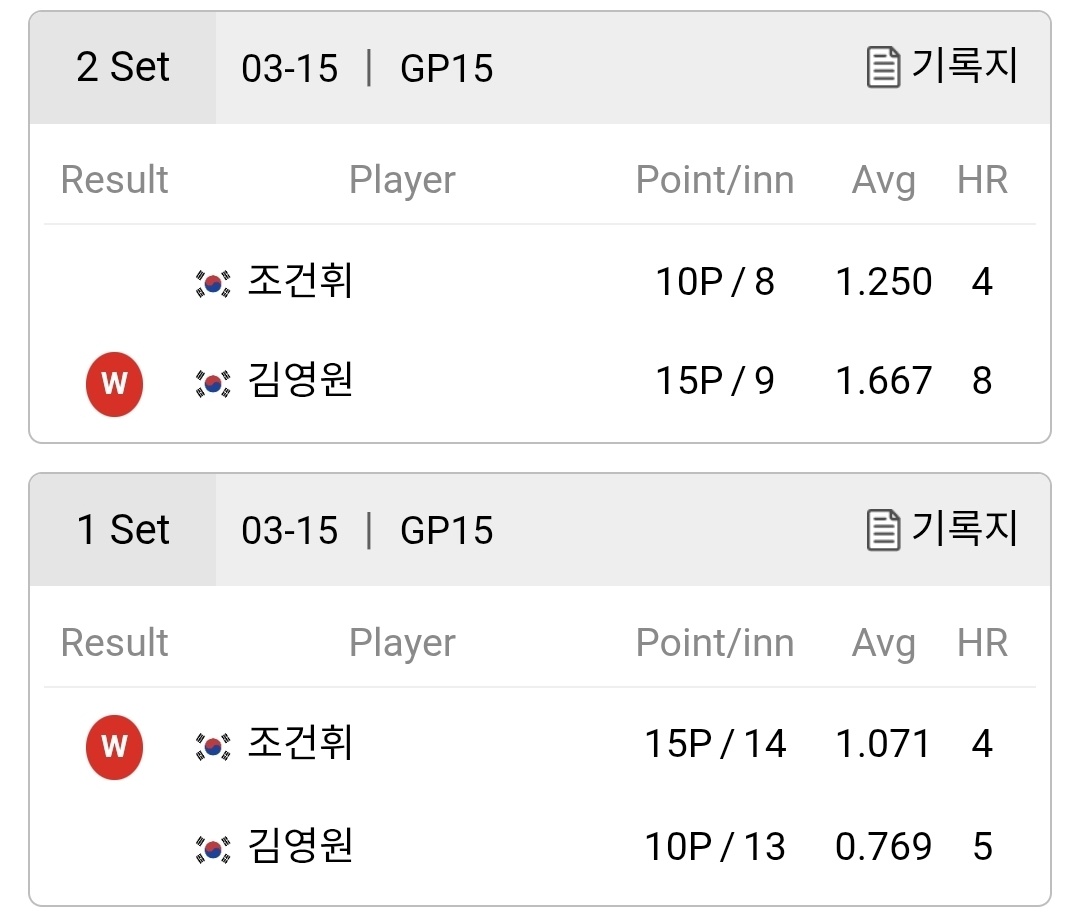This screenshot has height=916, width=1080.
Task: Open player 조건휘 in the 1 Set table
Action: click(300, 742)
